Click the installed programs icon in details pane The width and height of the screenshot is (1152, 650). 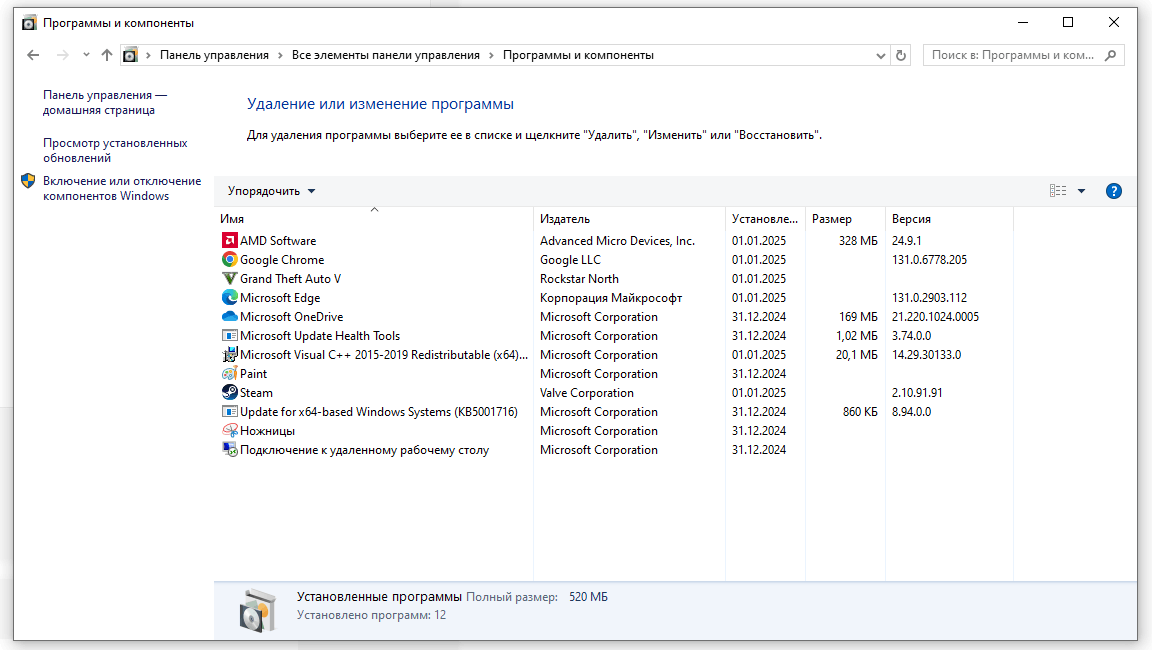pyautogui.click(x=258, y=610)
